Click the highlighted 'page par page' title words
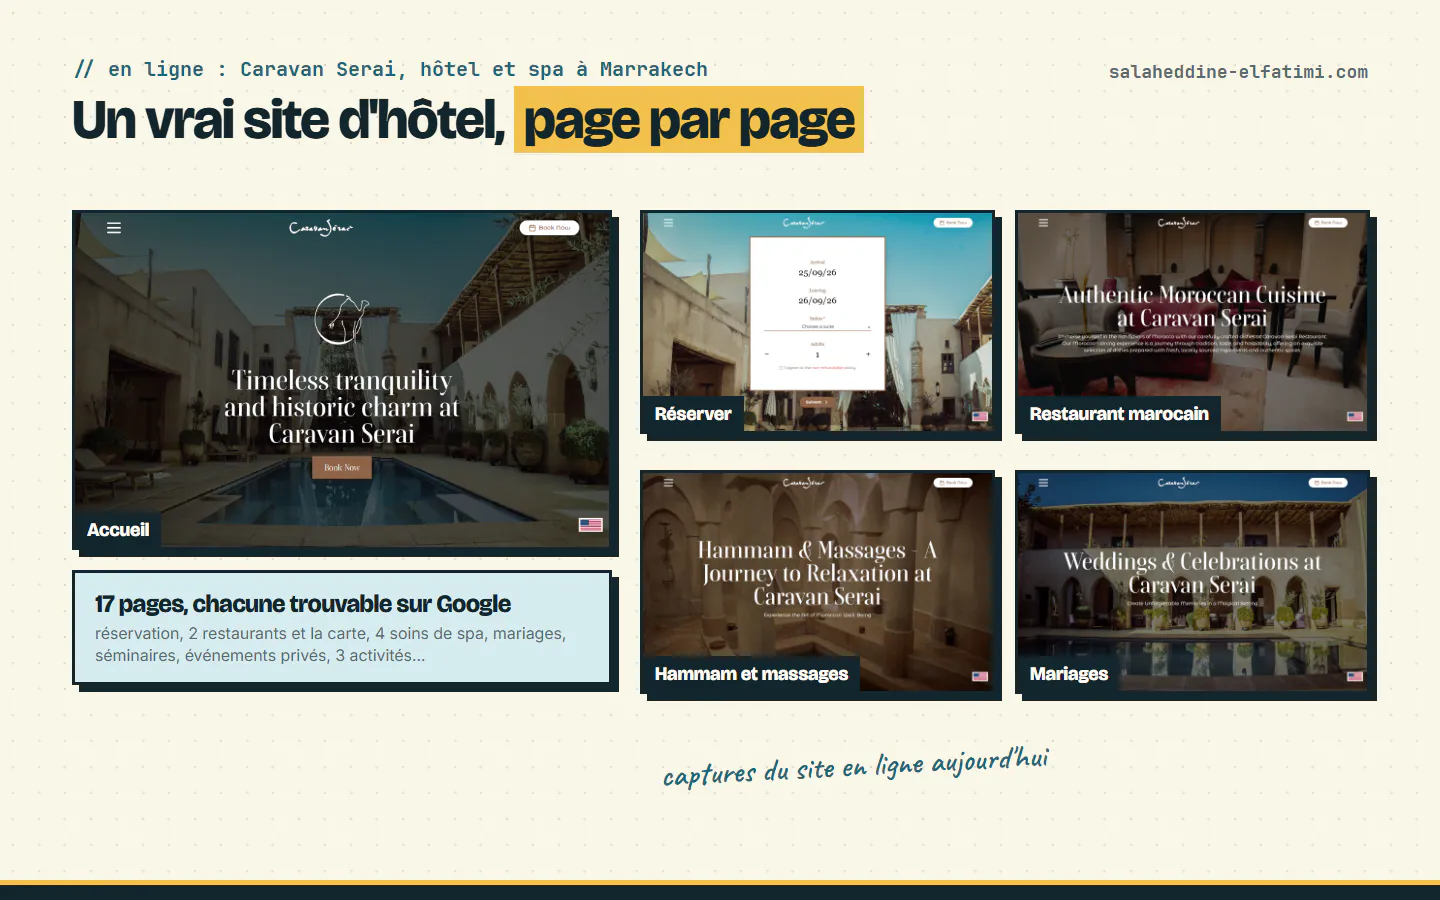This screenshot has width=1440, height=900. (x=689, y=120)
